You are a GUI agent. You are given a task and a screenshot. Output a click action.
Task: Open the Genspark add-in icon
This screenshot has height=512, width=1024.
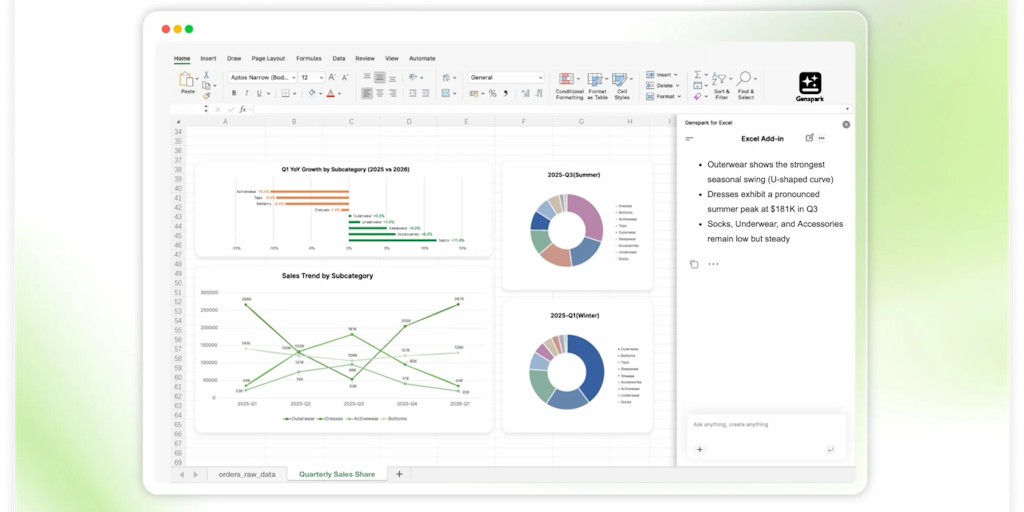(810, 84)
